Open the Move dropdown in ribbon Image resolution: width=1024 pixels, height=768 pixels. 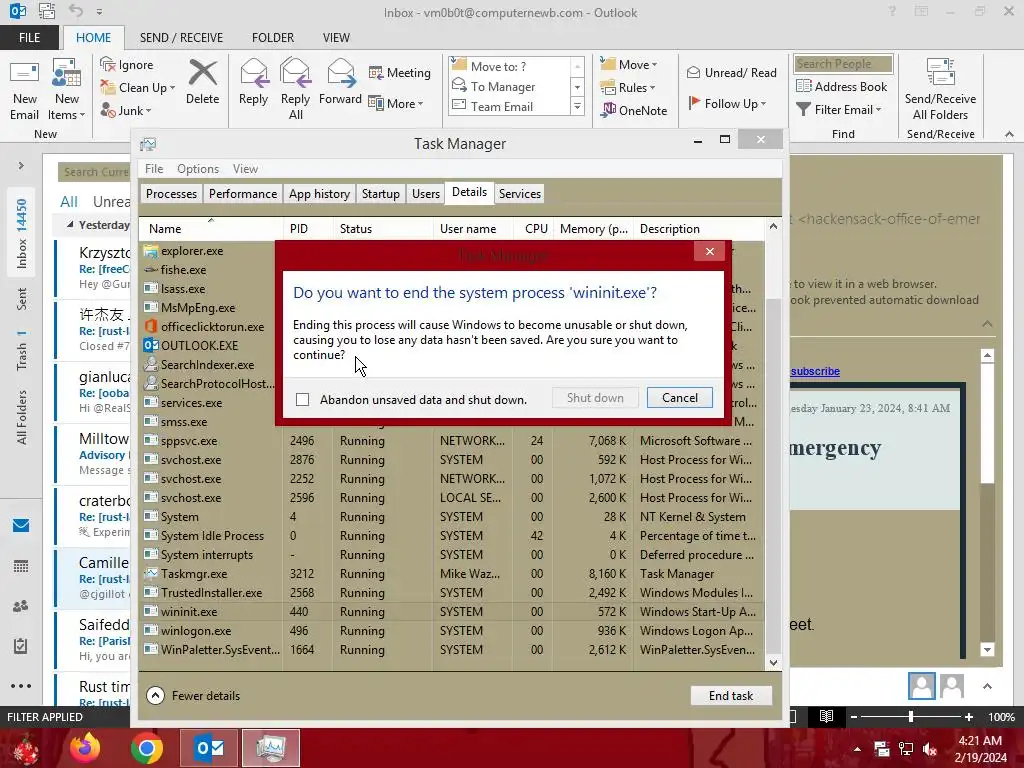pyautogui.click(x=629, y=65)
